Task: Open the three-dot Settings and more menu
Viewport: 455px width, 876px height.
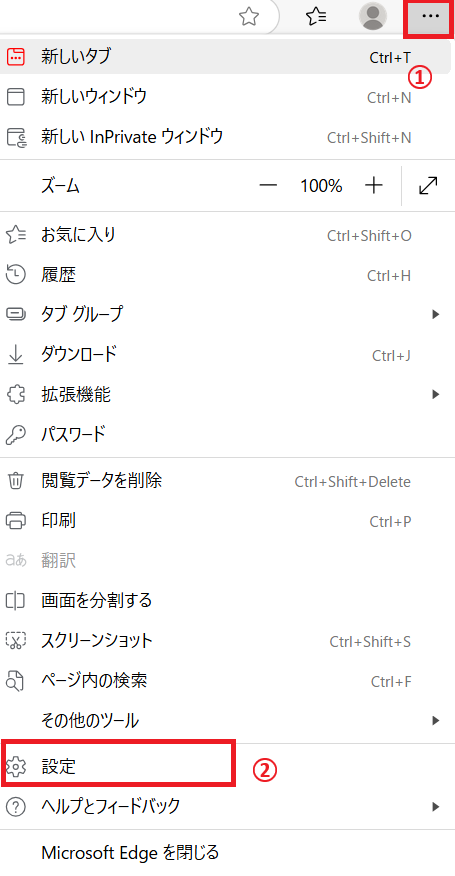Action: click(430, 17)
